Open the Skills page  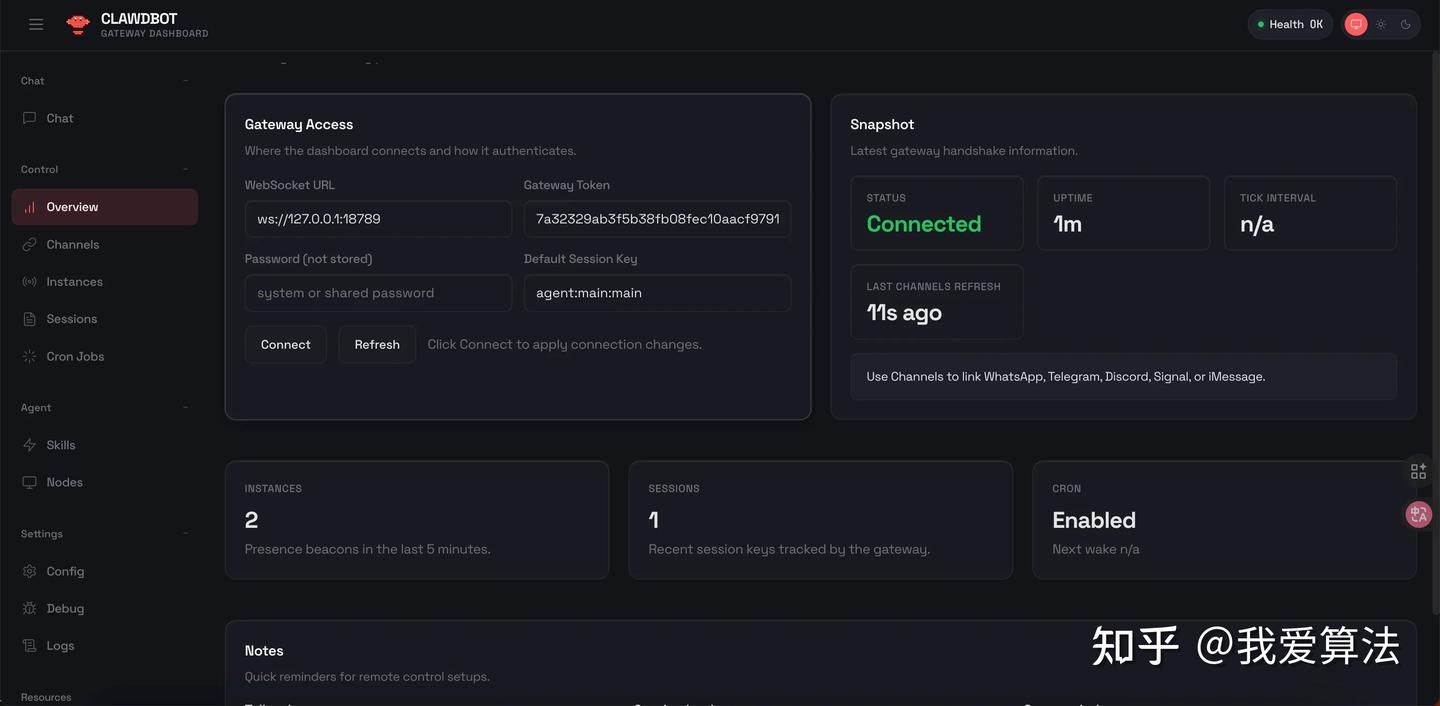(x=60, y=445)
